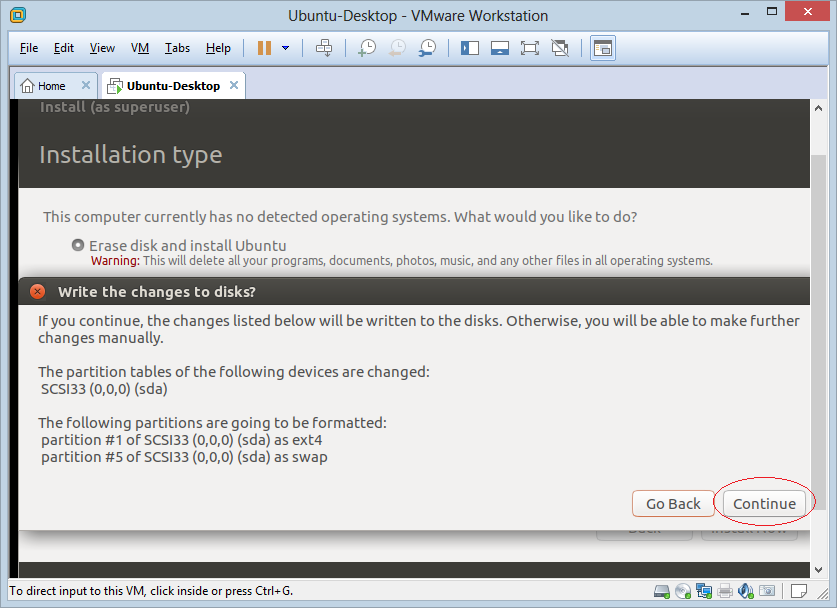This screenshot has width=837, height=608.
Task: Click Continue to write changes to disk
Action: 764,504
